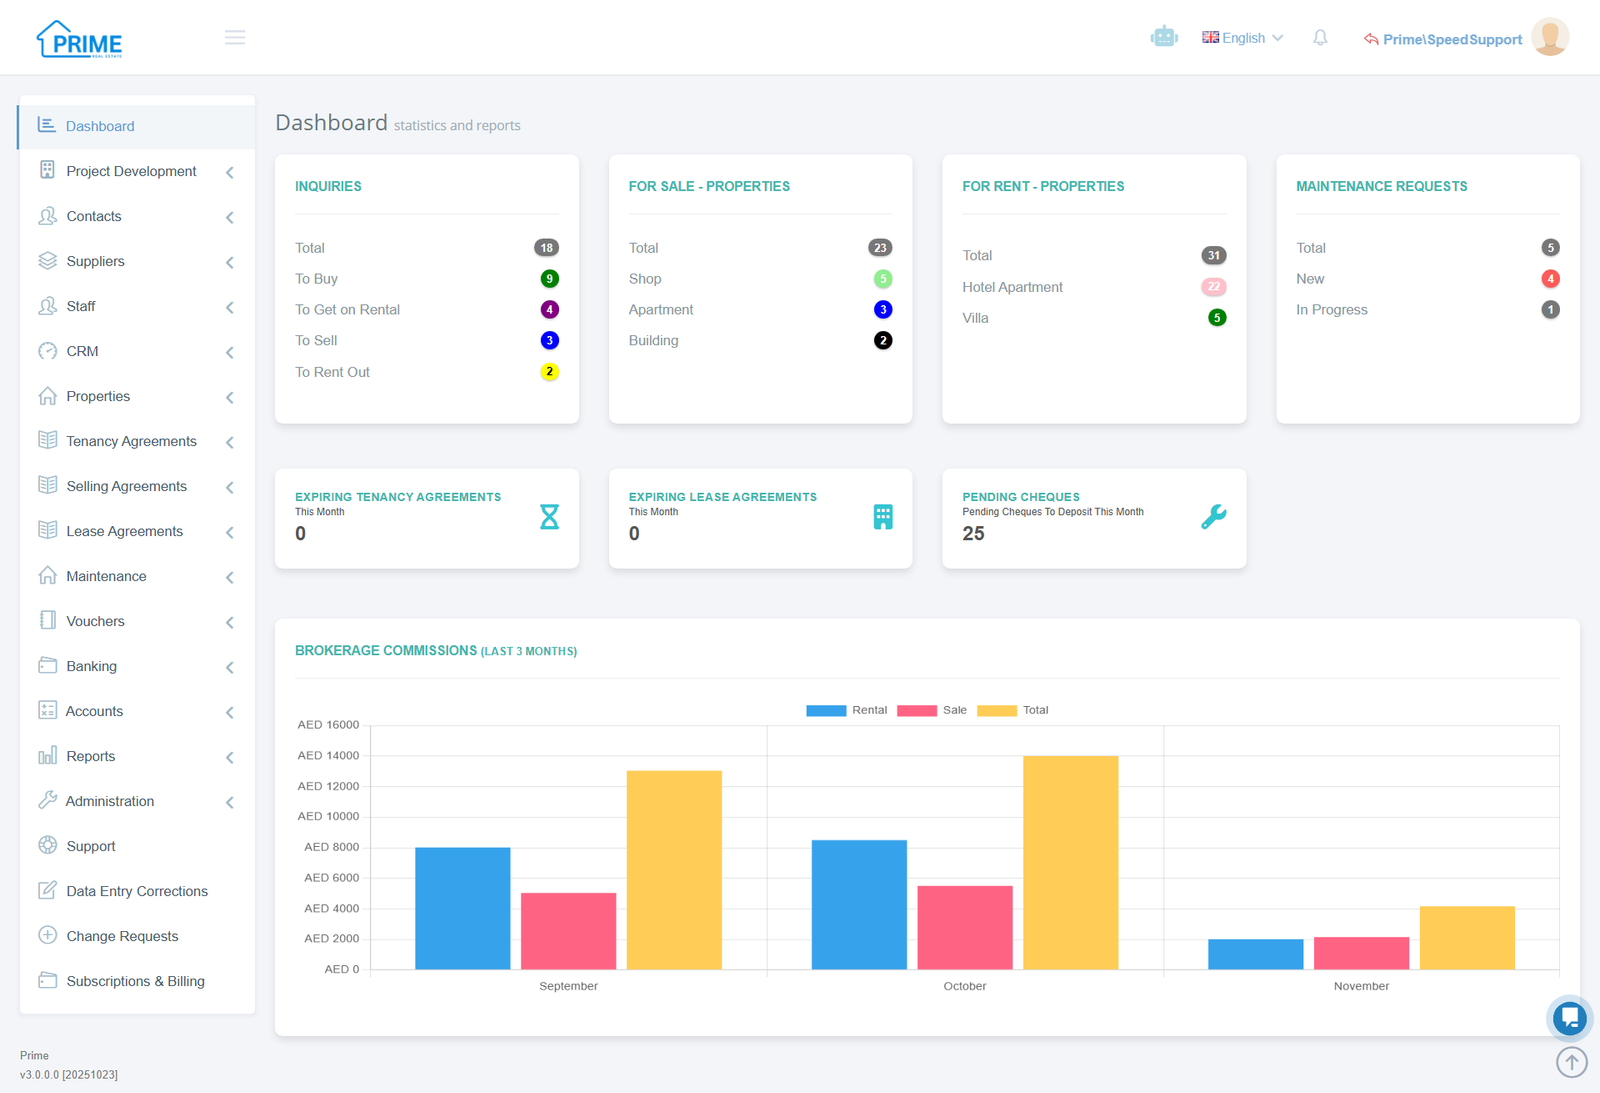This screenshot has width=1600, height=1093.
Task: Toggle the Total series in chart legend
Action: (x=1012, y=710)
